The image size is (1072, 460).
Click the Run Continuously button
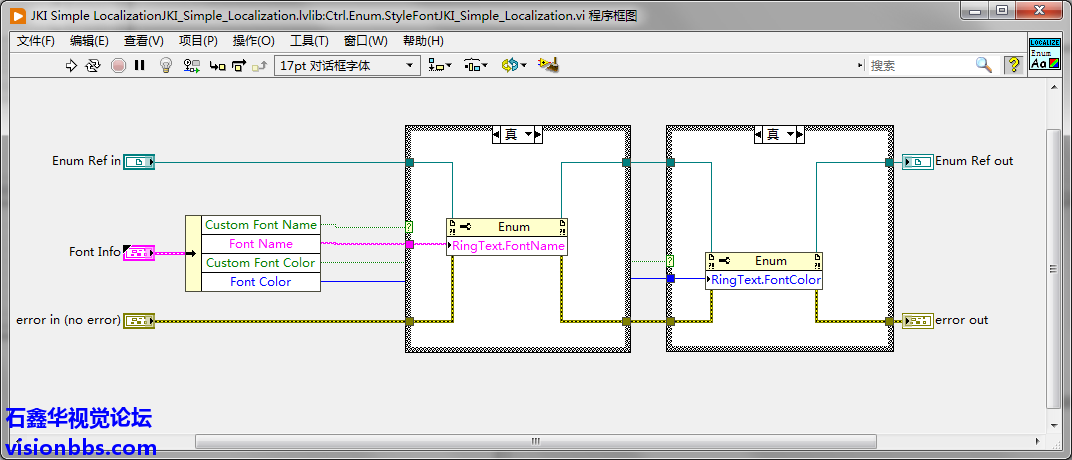coord(93,65)
